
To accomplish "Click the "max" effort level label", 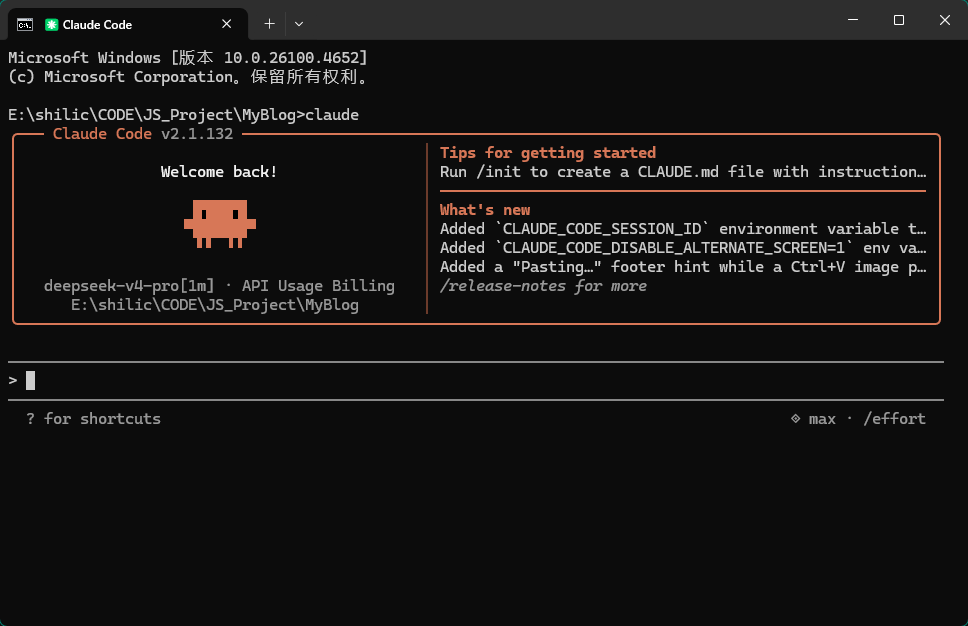I will (x=822, y=419).
